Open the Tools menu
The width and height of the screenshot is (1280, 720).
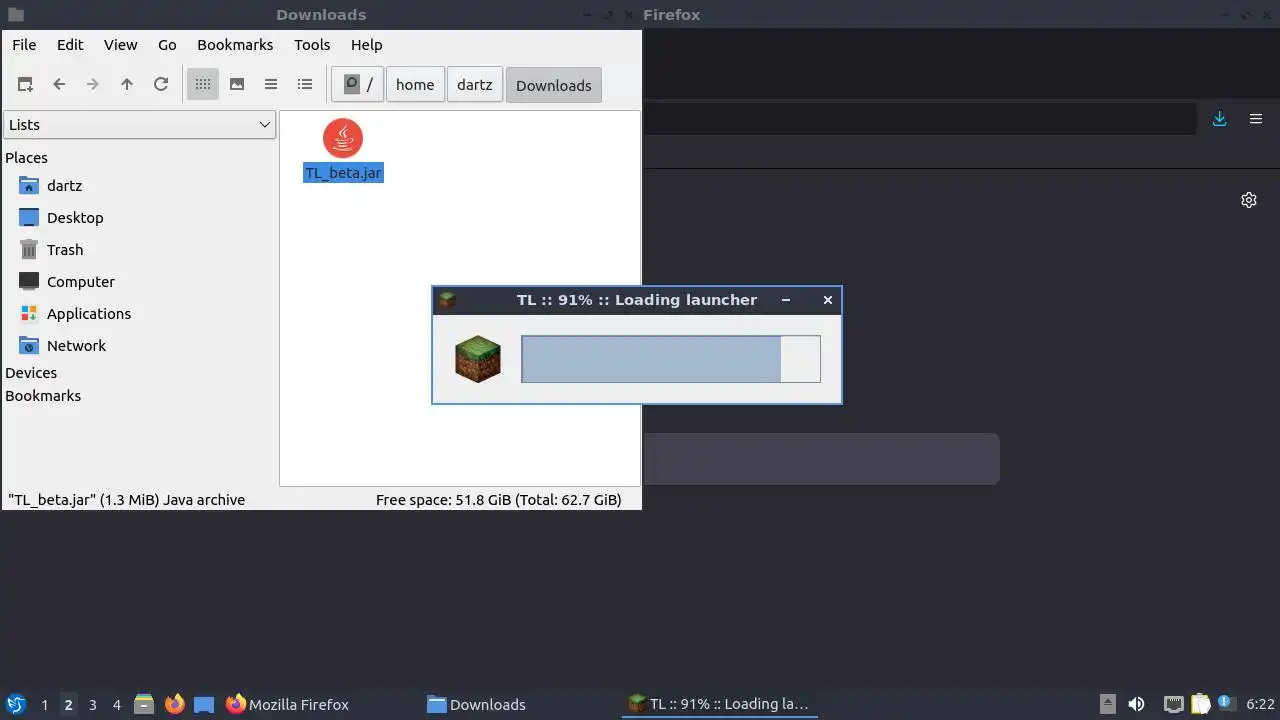(x=312, y=45)
